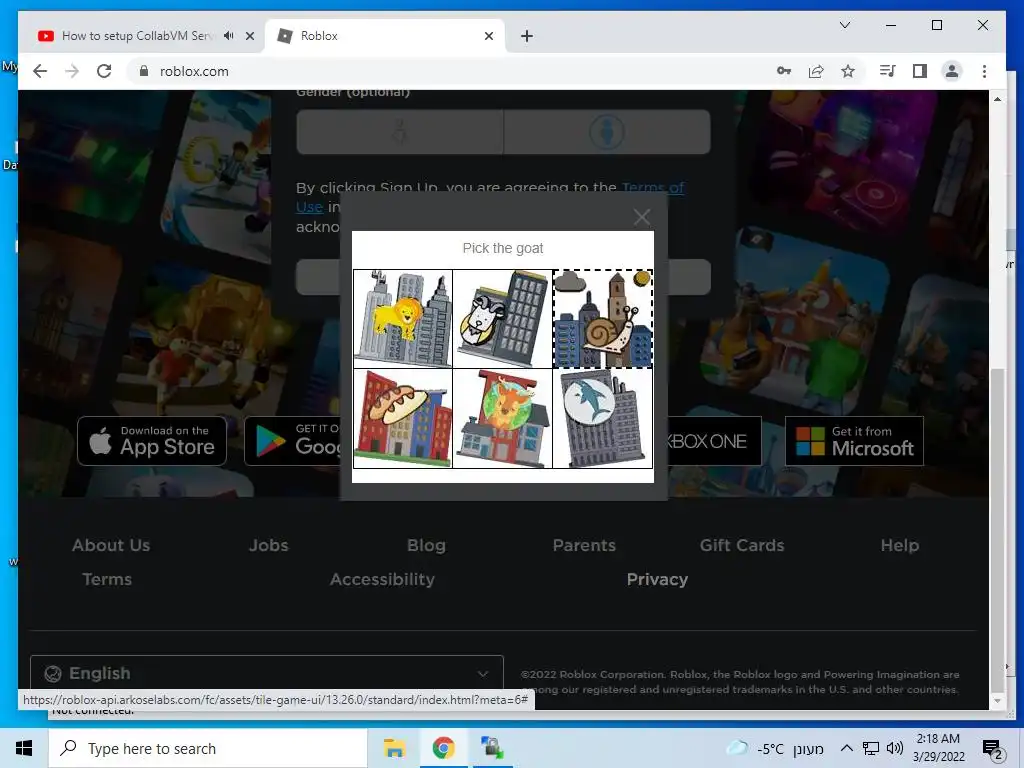This screenshot has height=768, width=1024.
Task: Share this page via share icon
Action: pos(816,71)
